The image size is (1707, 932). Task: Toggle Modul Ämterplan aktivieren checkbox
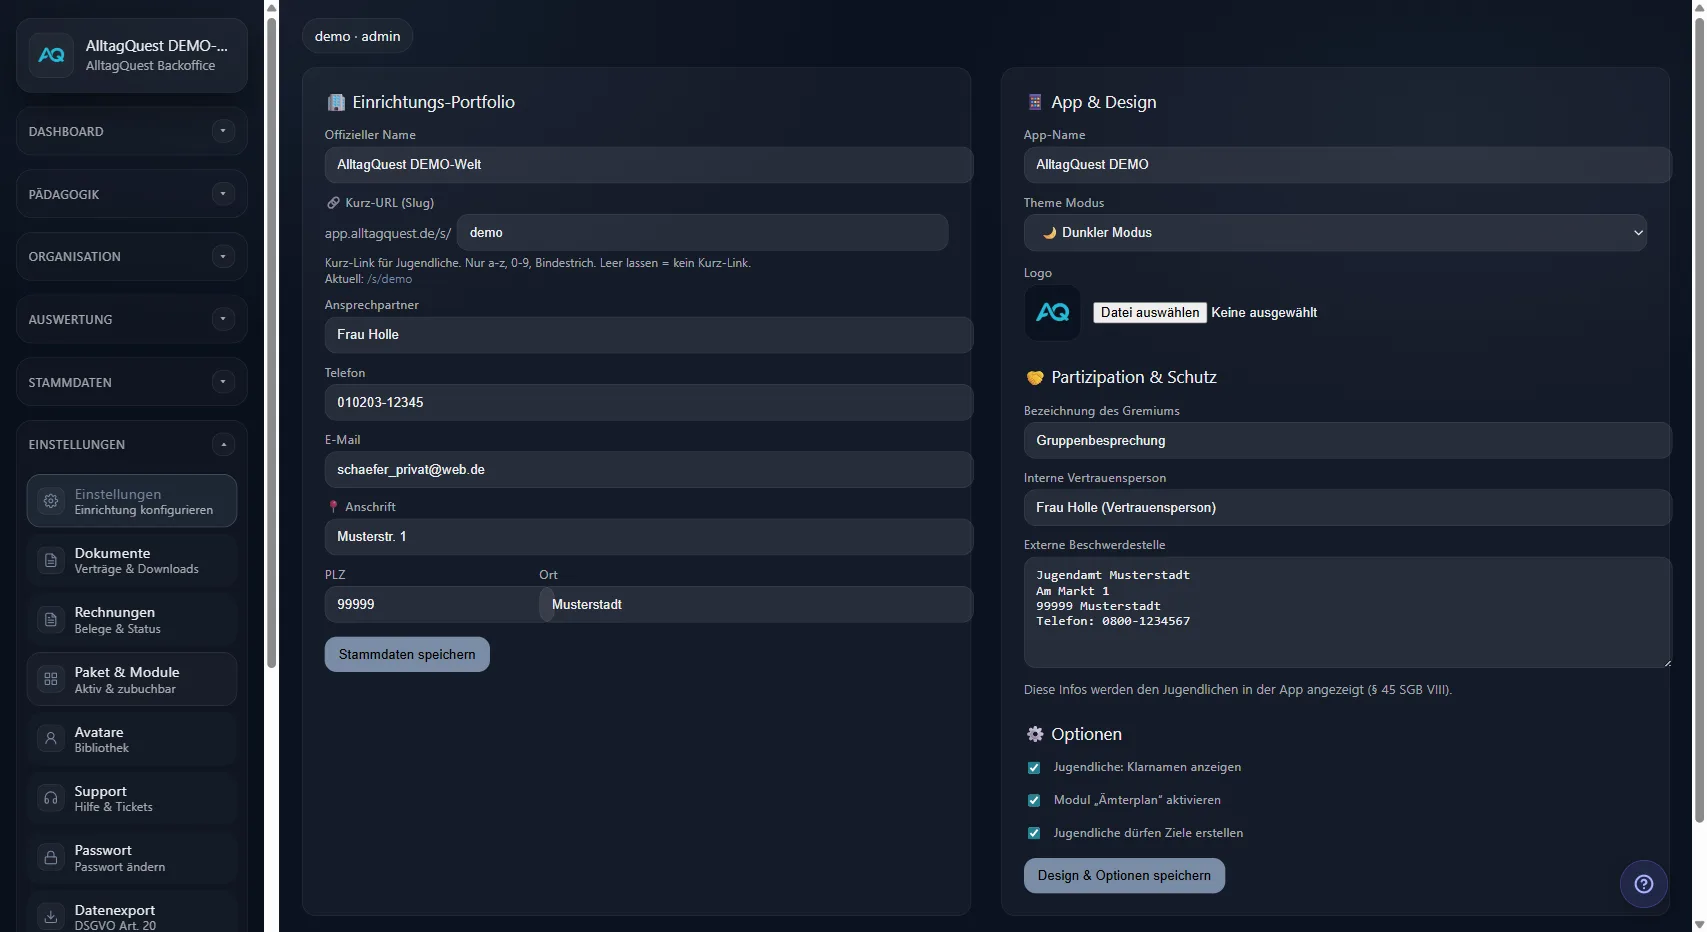pos(1034,801)
